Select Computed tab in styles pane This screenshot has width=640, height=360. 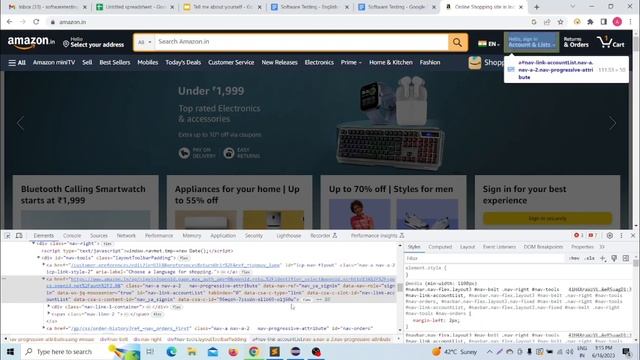coord(440,247)
